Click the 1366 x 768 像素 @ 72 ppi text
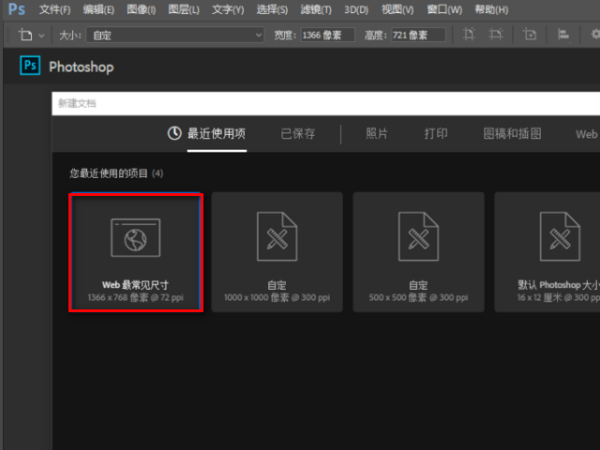 tap(135, 298)
